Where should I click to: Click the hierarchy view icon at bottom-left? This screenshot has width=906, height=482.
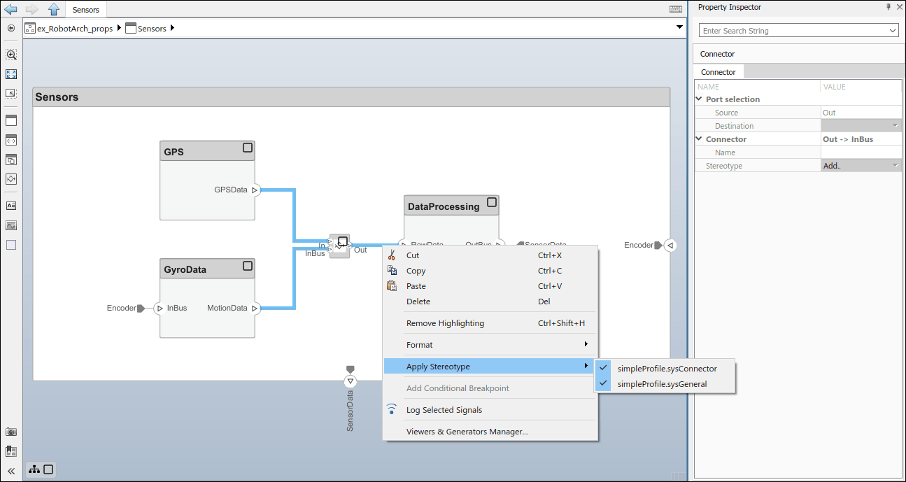pyautogui.click(x=34, y=470)
